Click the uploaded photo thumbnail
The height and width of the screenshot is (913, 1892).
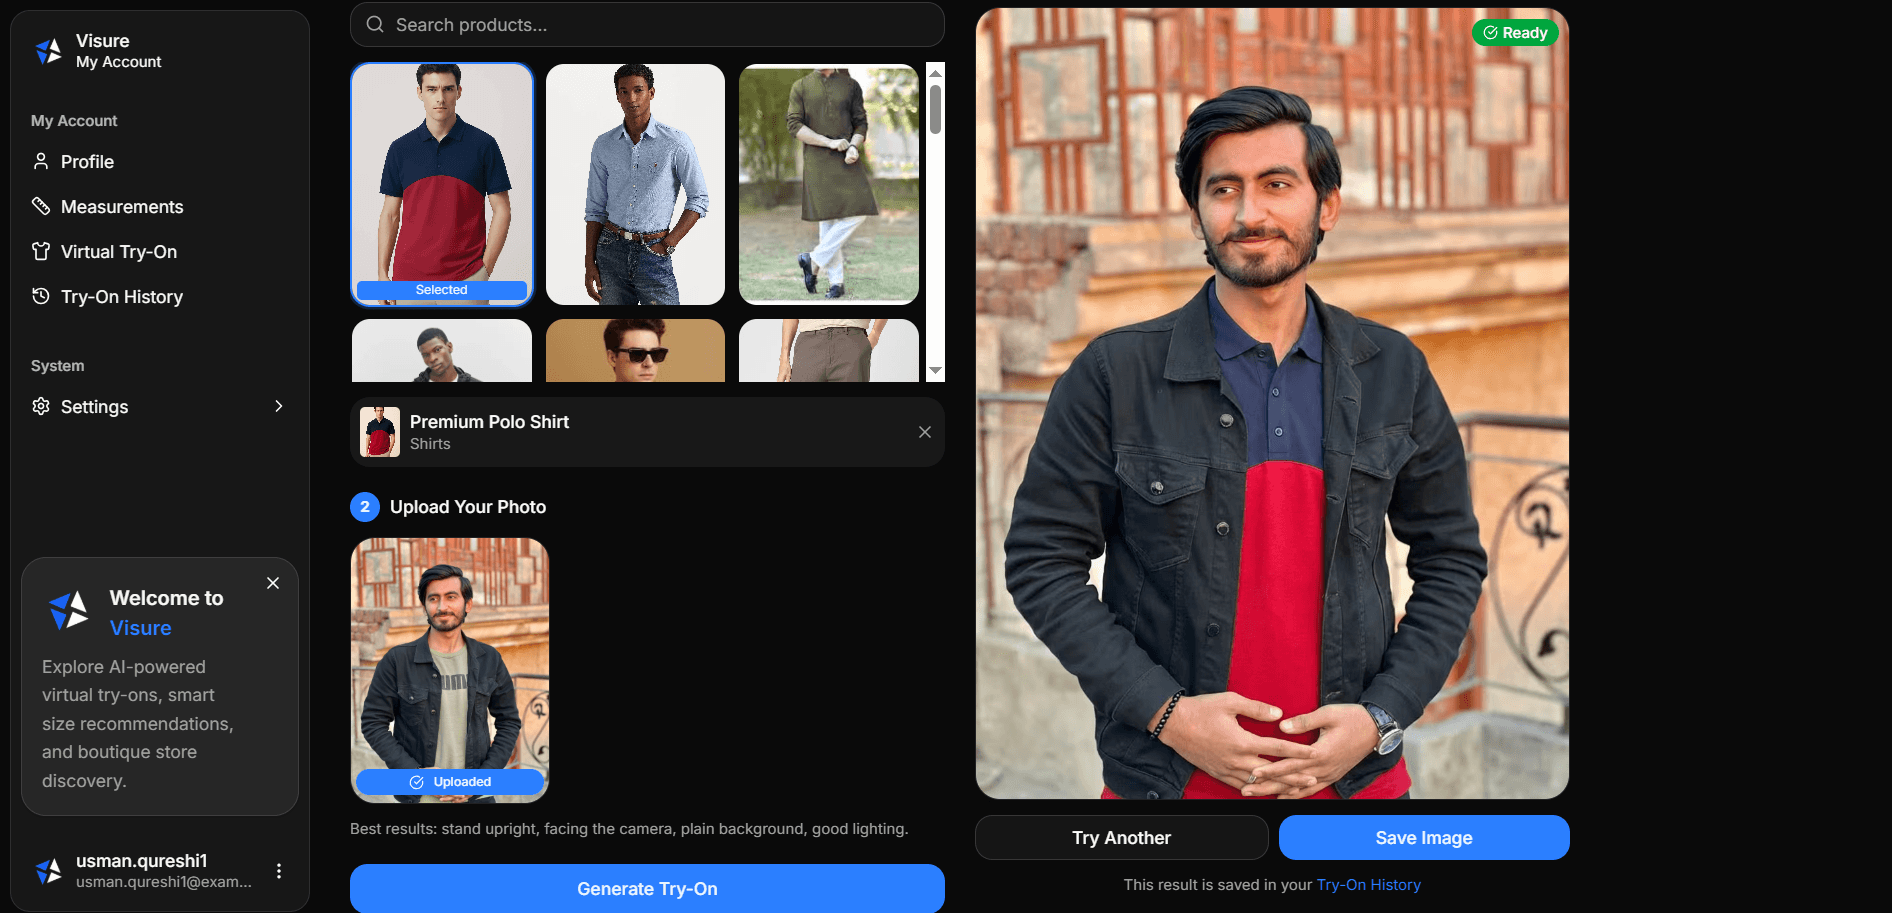click(449, 660)
